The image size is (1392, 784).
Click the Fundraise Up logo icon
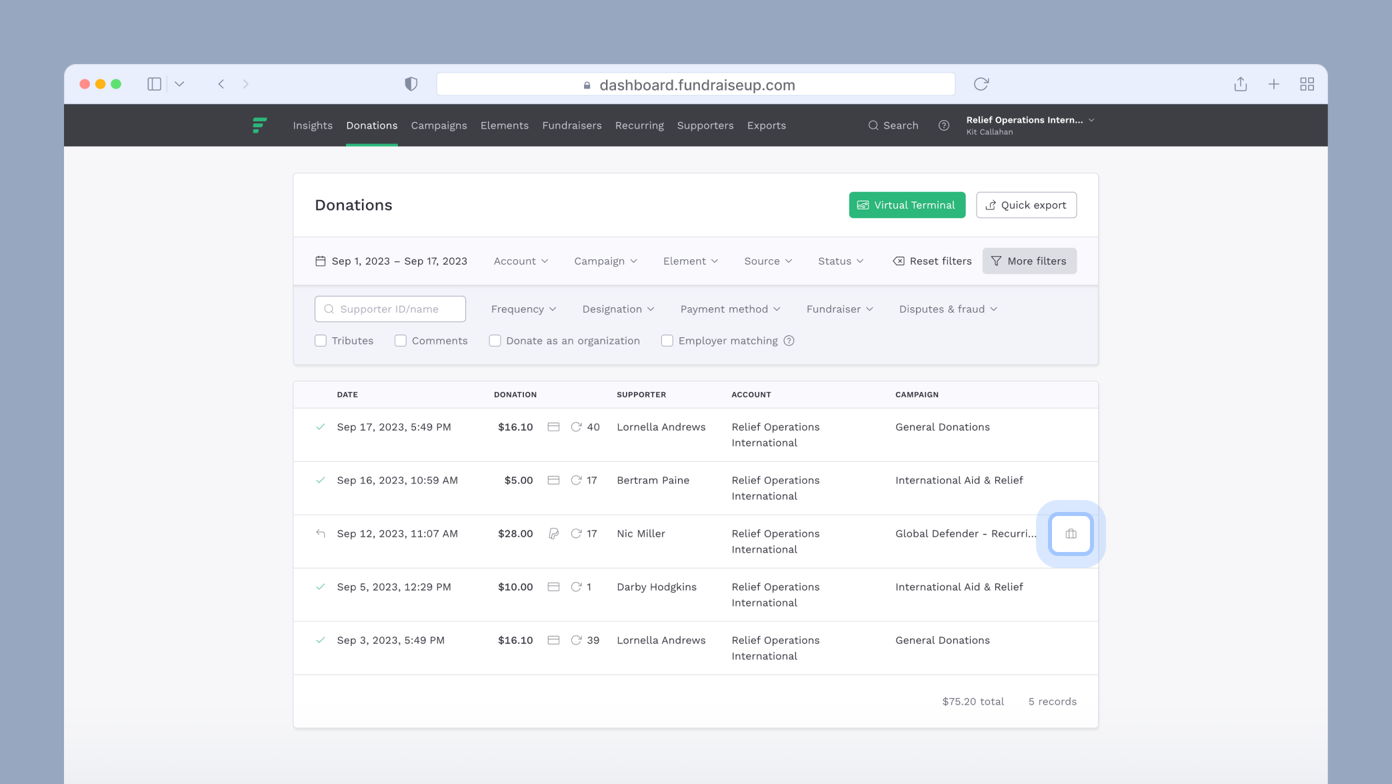pos(260,125)
